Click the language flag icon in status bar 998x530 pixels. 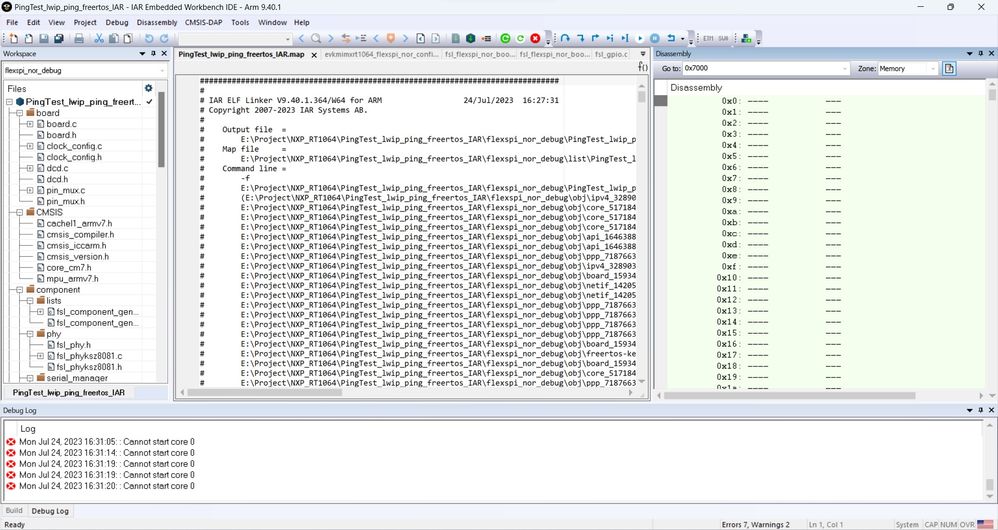[x=985, y=524]
